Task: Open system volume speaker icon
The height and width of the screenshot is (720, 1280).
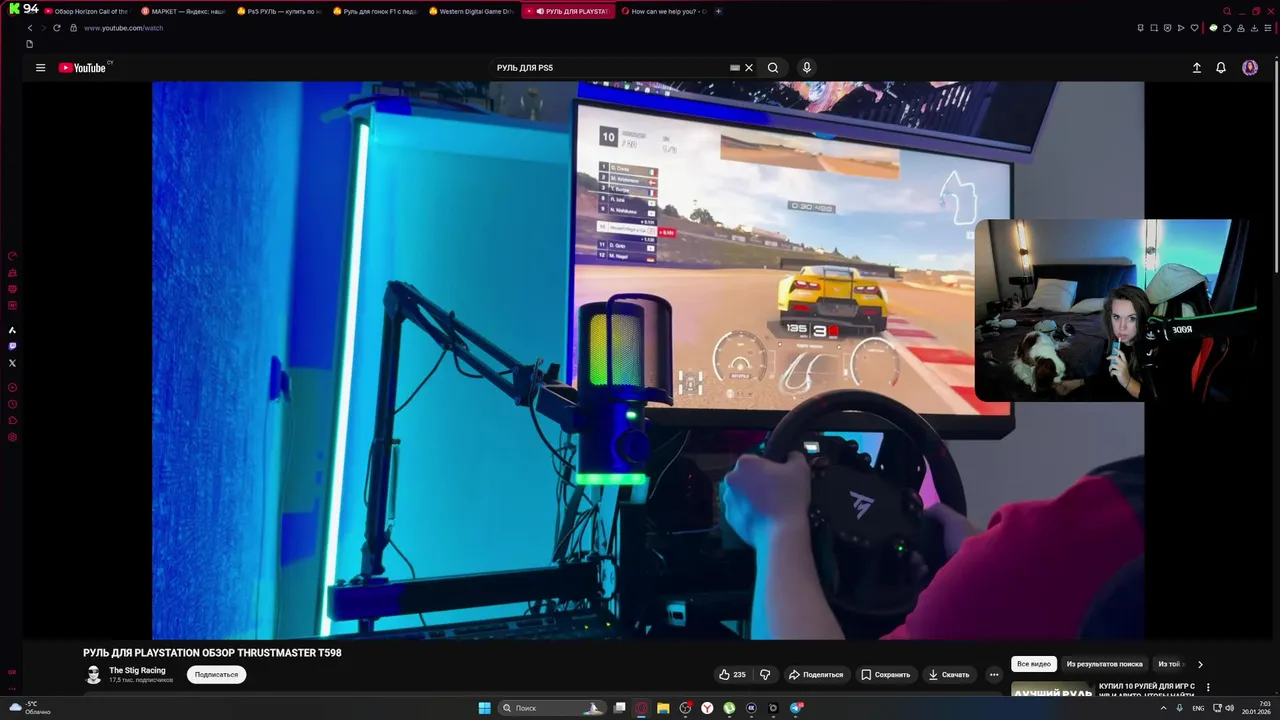Action: [x=1229, y=708]
